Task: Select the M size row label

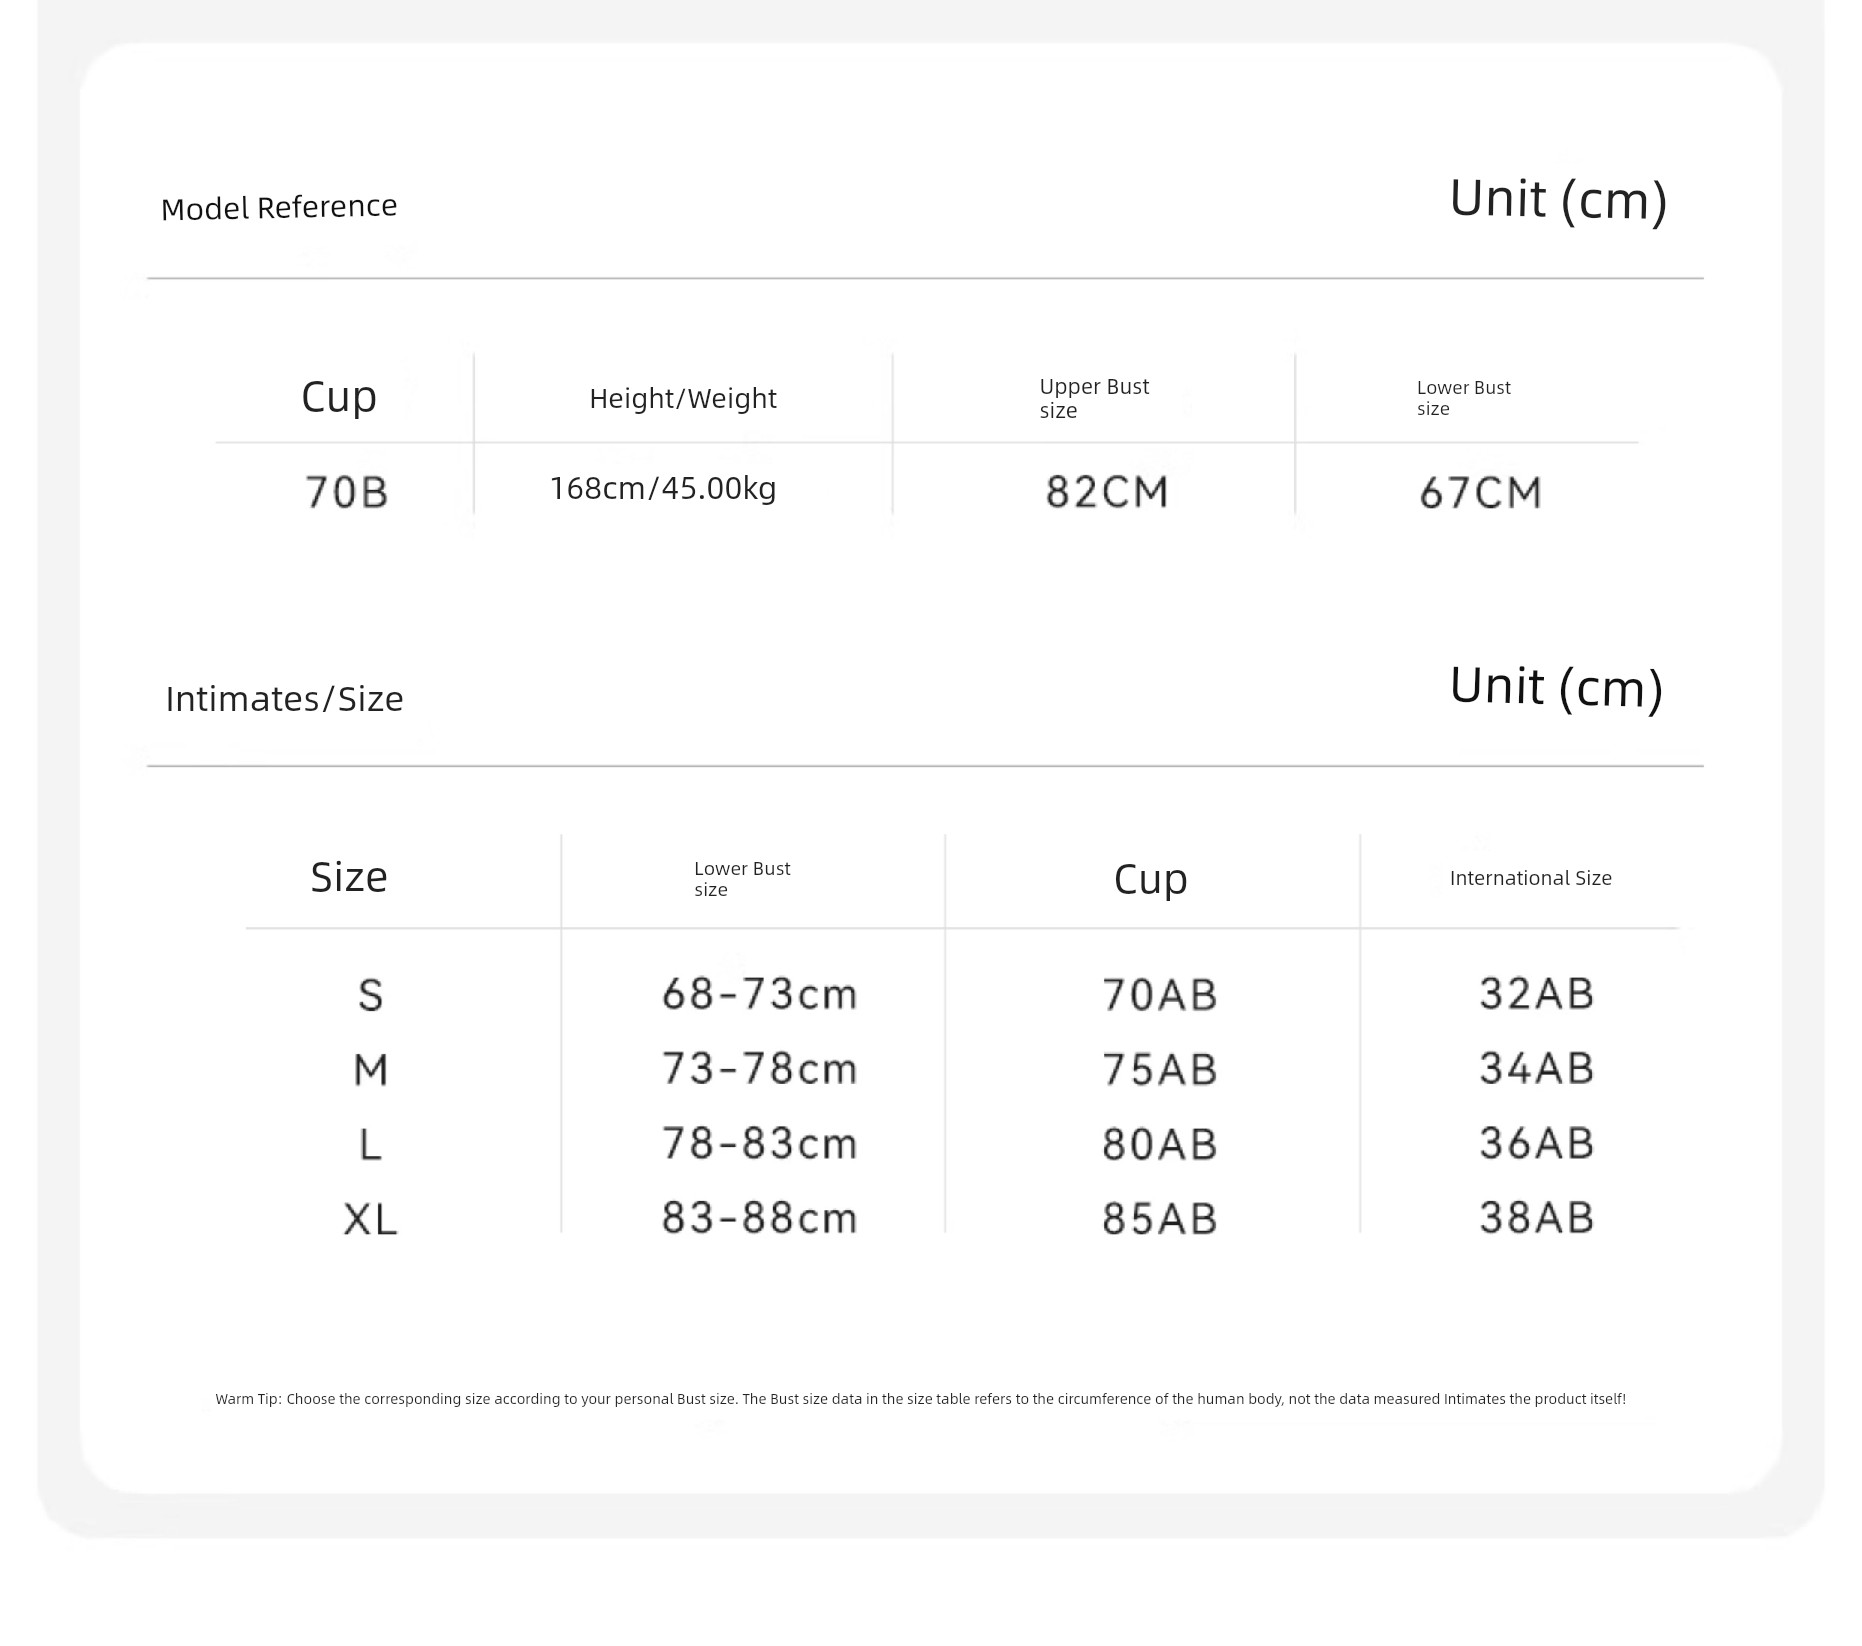Action: [370, 1070]
